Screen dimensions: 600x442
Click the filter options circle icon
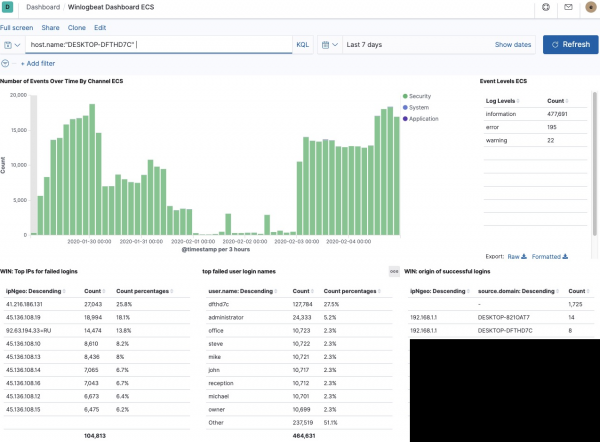pos(6,63)
